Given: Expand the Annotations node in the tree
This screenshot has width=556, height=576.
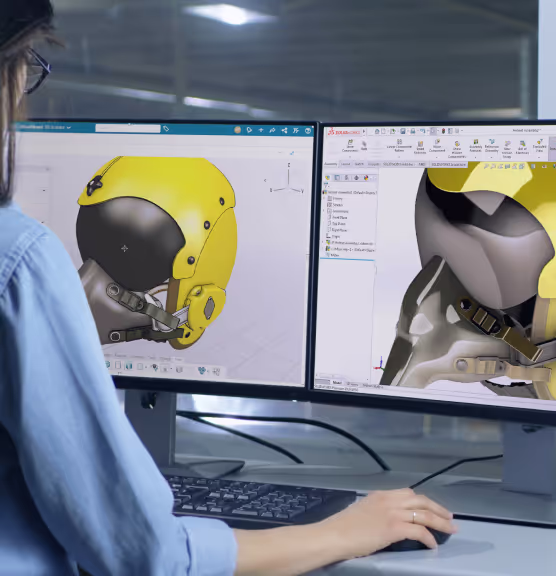Looking at the screenshot, I should (x=324, y=211).
